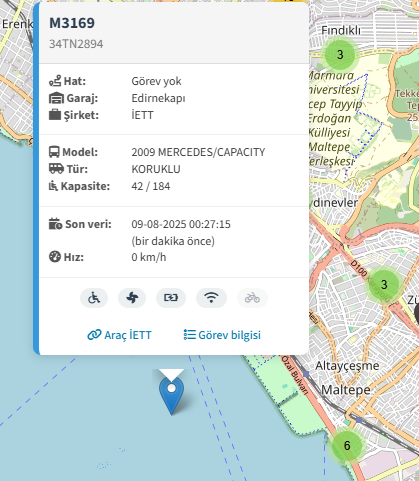
Task: Click the wheelchair accessibility icon badge
Action: [x=94, y=298]
